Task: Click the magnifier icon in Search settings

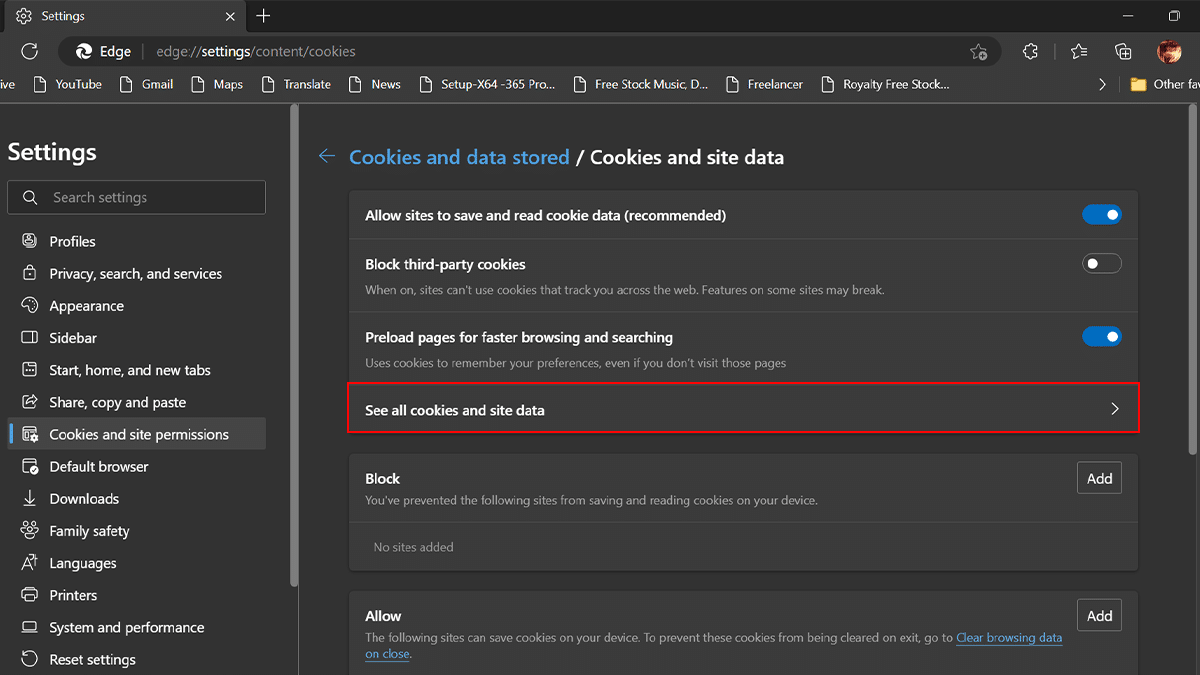Action: click(x=30, y=197)
